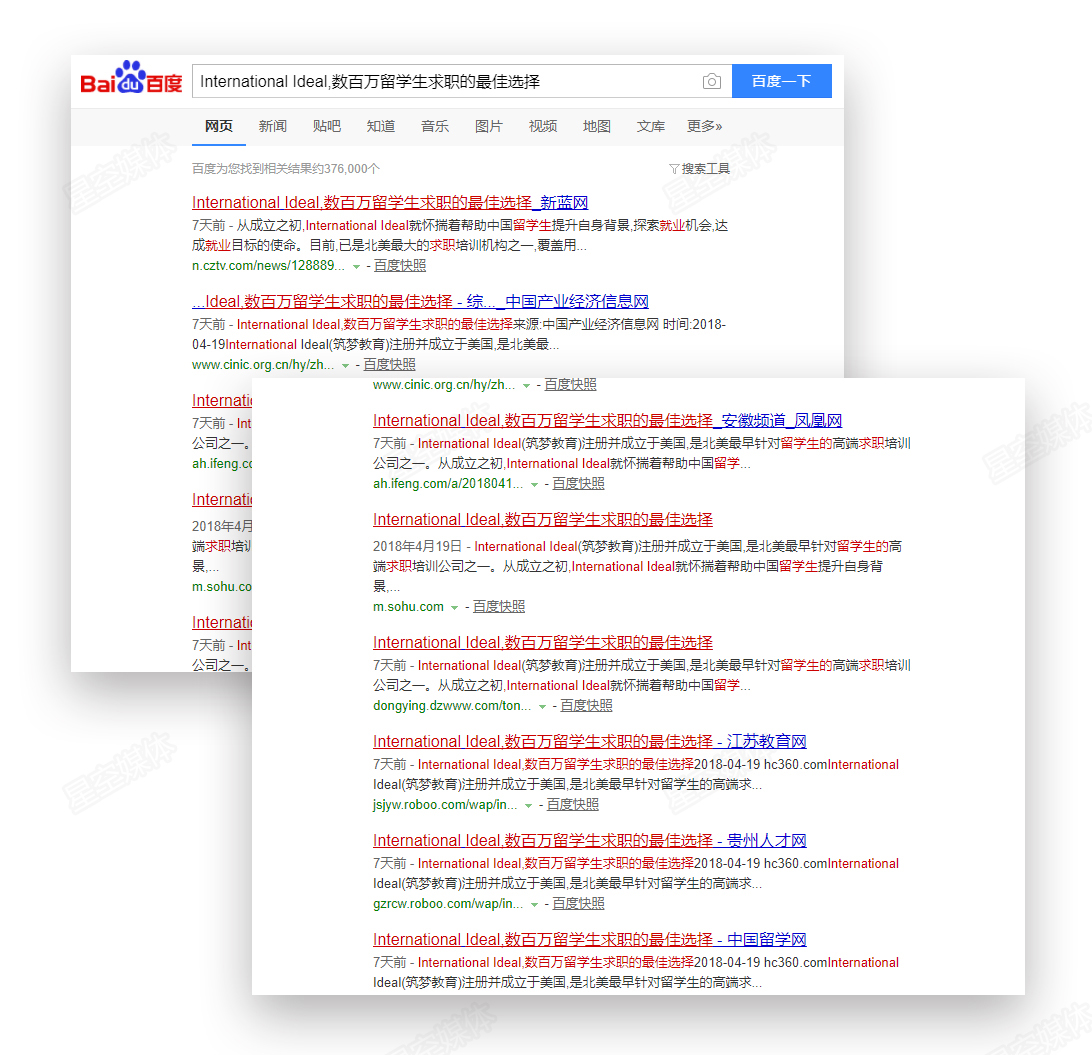Open the 中国产业经济信息网 result title
This screenshot has width=1092, height=1055.
(x=421, y=302)
